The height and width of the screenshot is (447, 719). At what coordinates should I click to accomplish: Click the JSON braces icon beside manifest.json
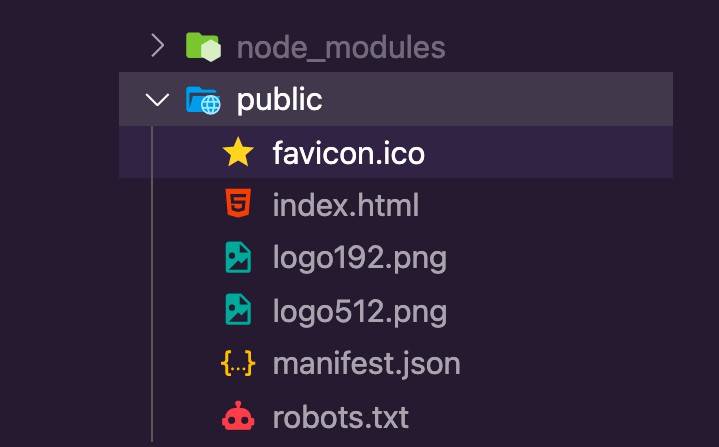click(x=238, y=363)
